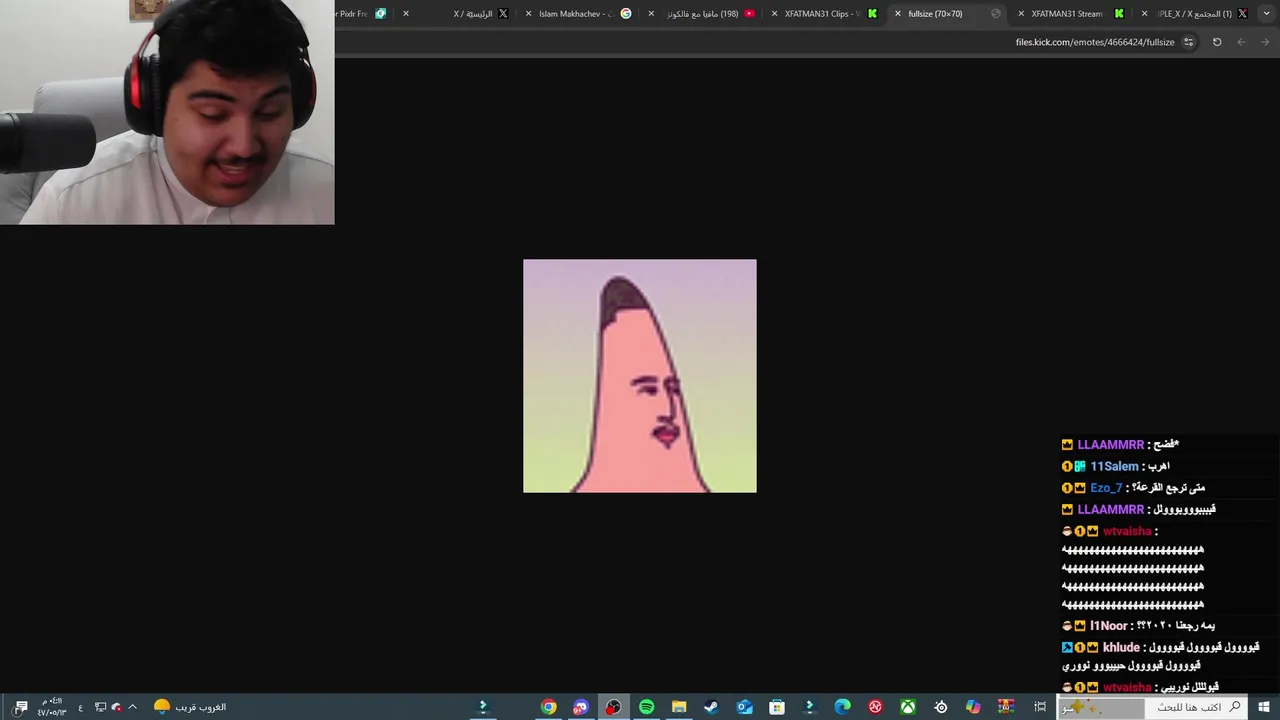This screenshot has width=1280, height=720.
Task: Open the Xbox app from the taskbar
Action: pyautogui.click(x=908, y=707)
